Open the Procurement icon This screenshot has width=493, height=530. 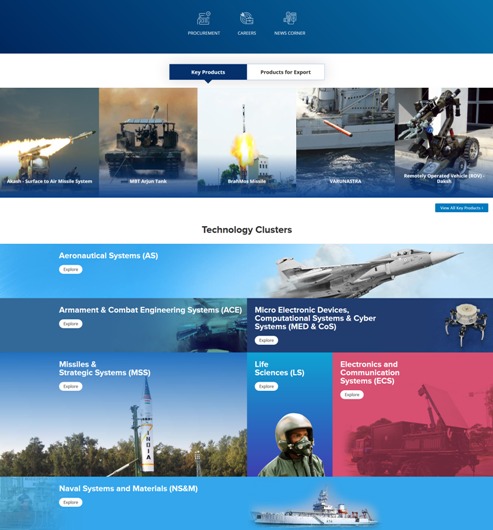tap(204, 18)
